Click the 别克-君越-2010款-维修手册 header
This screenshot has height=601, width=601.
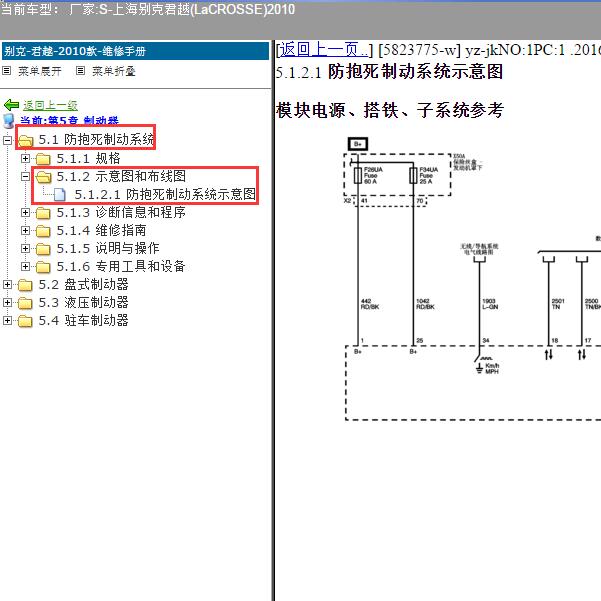click(135, 51)
